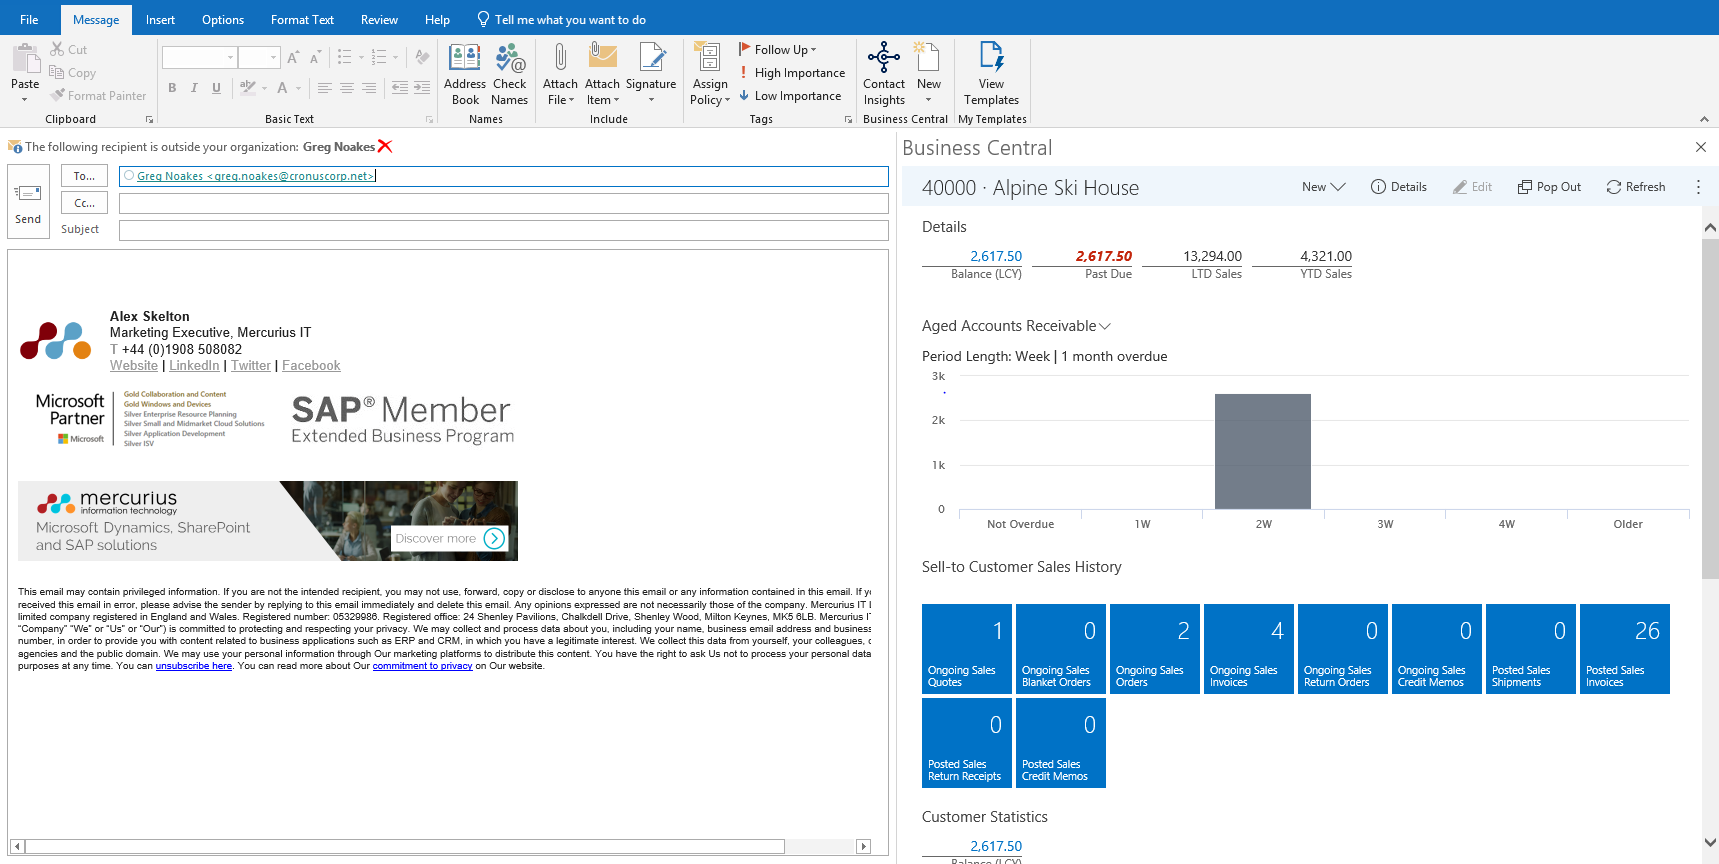Grow font size
This screenshot has width=1719, height=864.
click(293, 57)
